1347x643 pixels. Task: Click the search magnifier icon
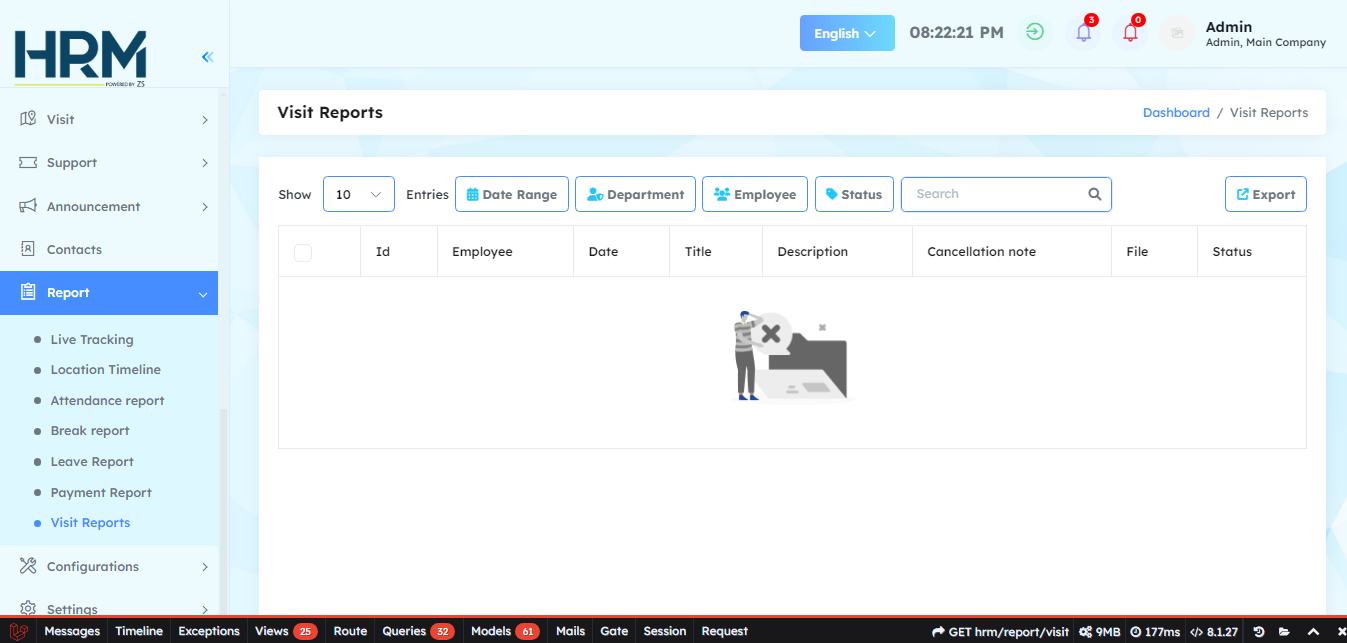tap(1095, 195)
